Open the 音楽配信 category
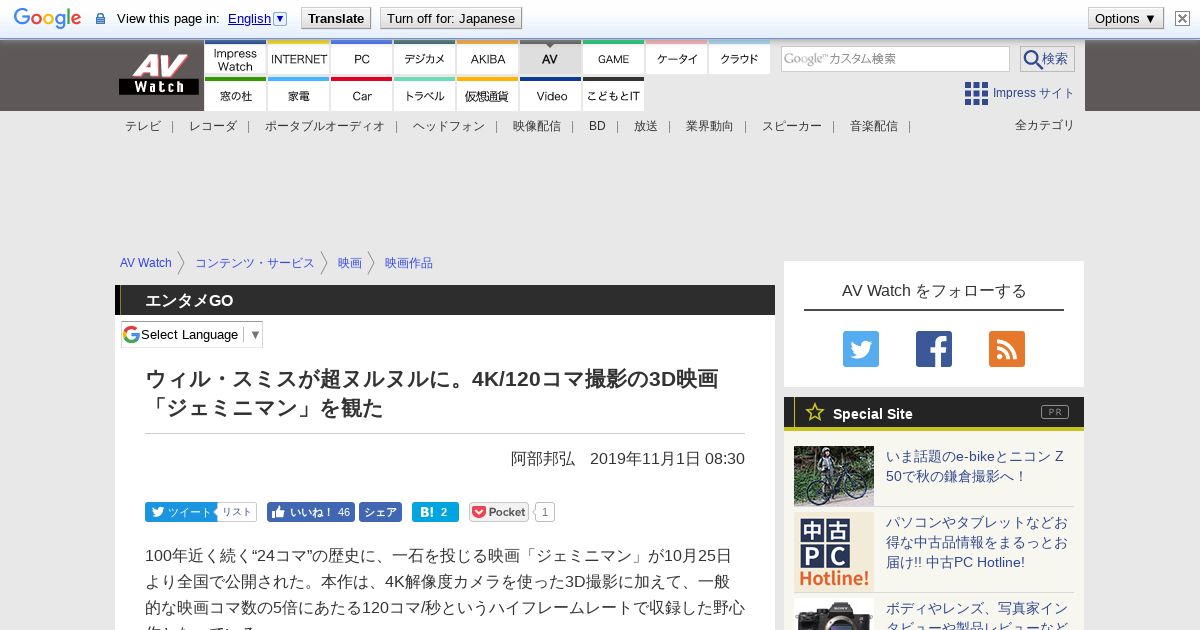This screenshot has height=630, width=1200. [x=874, y=126]
